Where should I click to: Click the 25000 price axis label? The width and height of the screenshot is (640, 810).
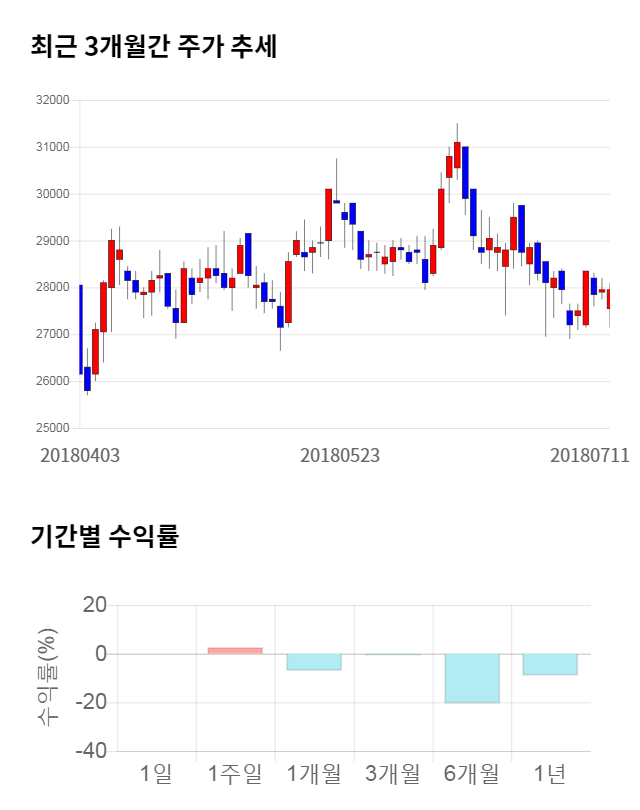pos(52,428)
